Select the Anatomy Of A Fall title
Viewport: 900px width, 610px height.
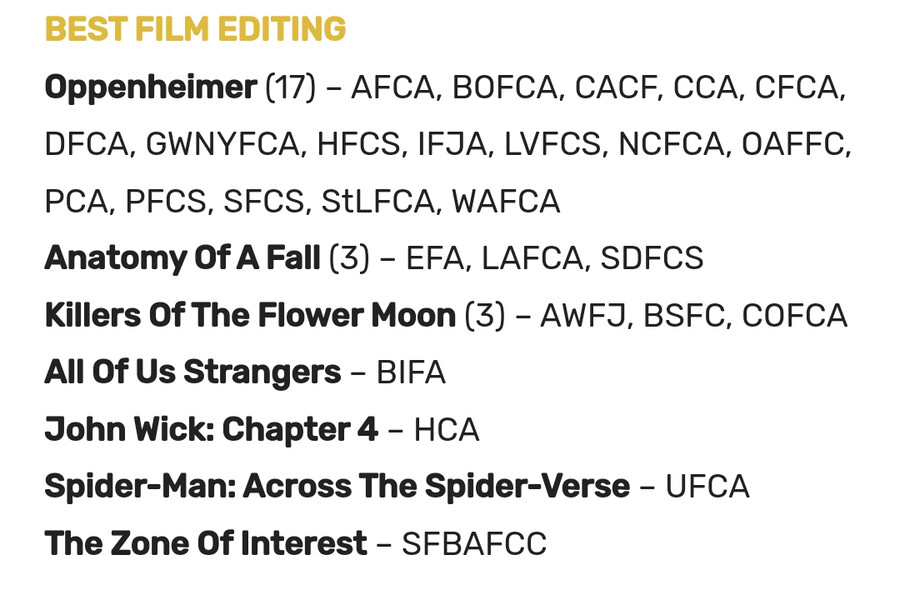[182, 258]
